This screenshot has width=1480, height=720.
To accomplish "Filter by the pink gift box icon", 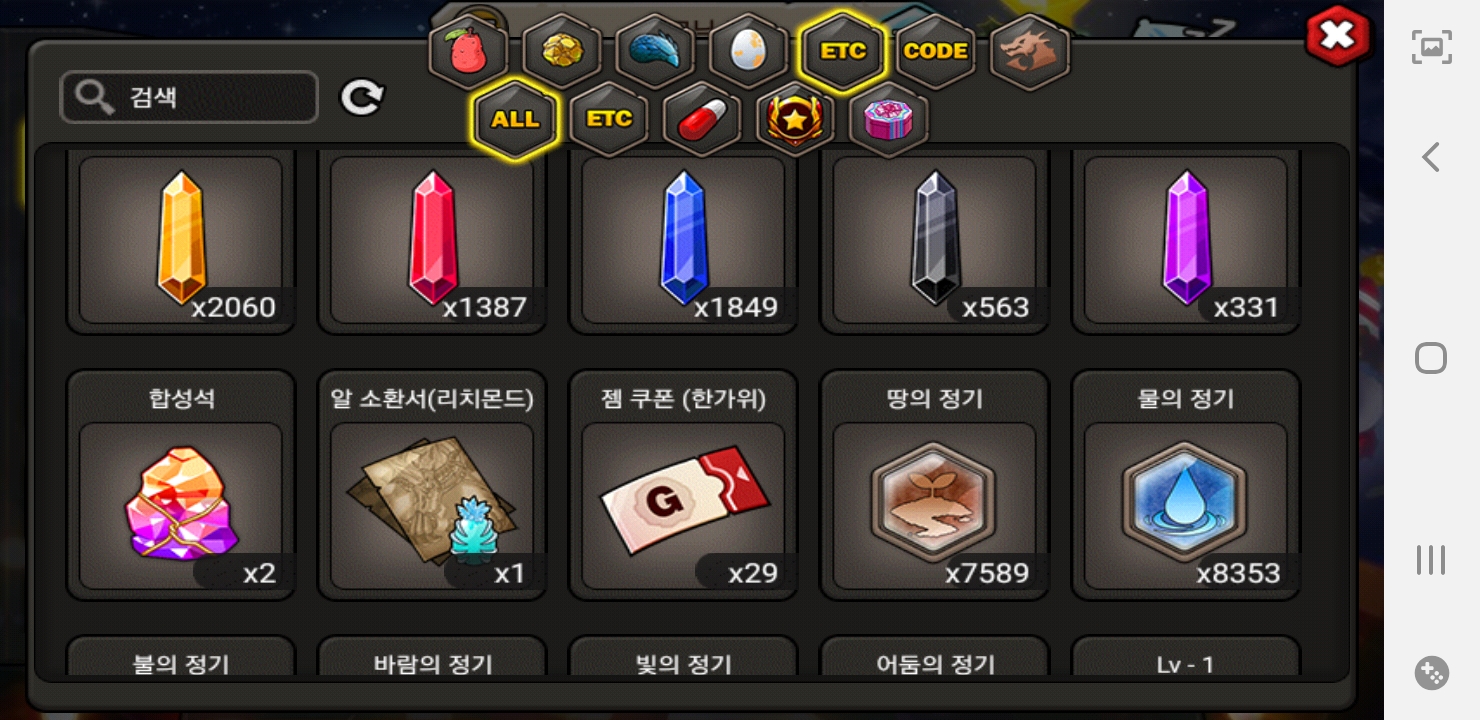I will (x=889, y=119).
